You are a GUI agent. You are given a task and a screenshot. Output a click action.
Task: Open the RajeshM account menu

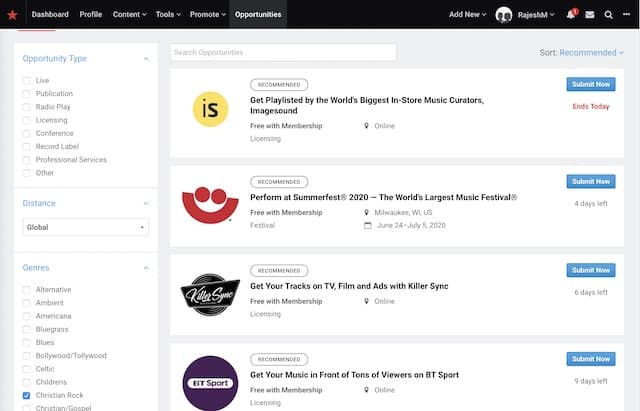(x=536, y=15)
